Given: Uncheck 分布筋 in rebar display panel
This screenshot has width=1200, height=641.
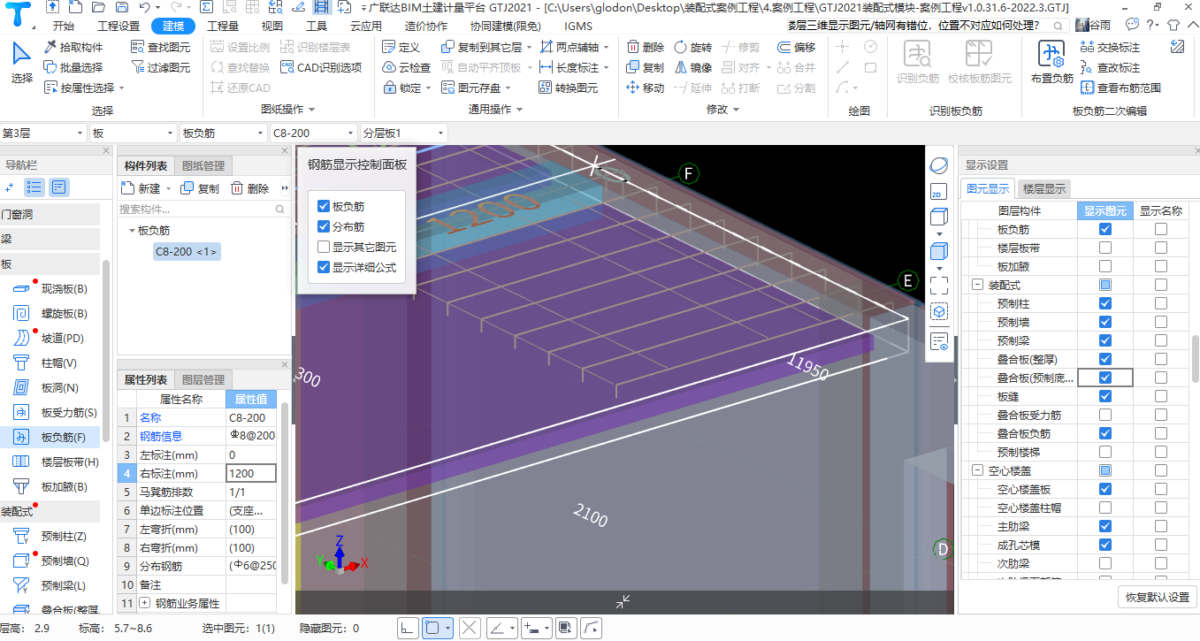Looking at the screenshot, I should [323, 227].
